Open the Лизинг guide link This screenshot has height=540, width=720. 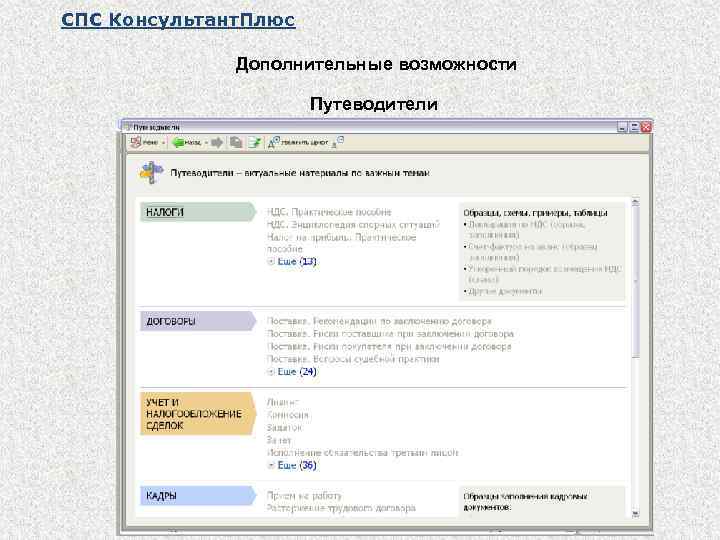[x=282, y=402]
